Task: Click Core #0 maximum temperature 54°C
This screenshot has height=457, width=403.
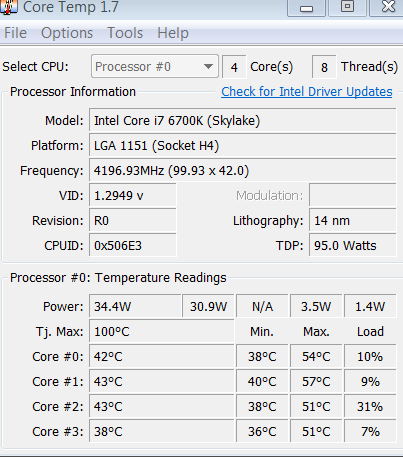Action: (316, 356)
